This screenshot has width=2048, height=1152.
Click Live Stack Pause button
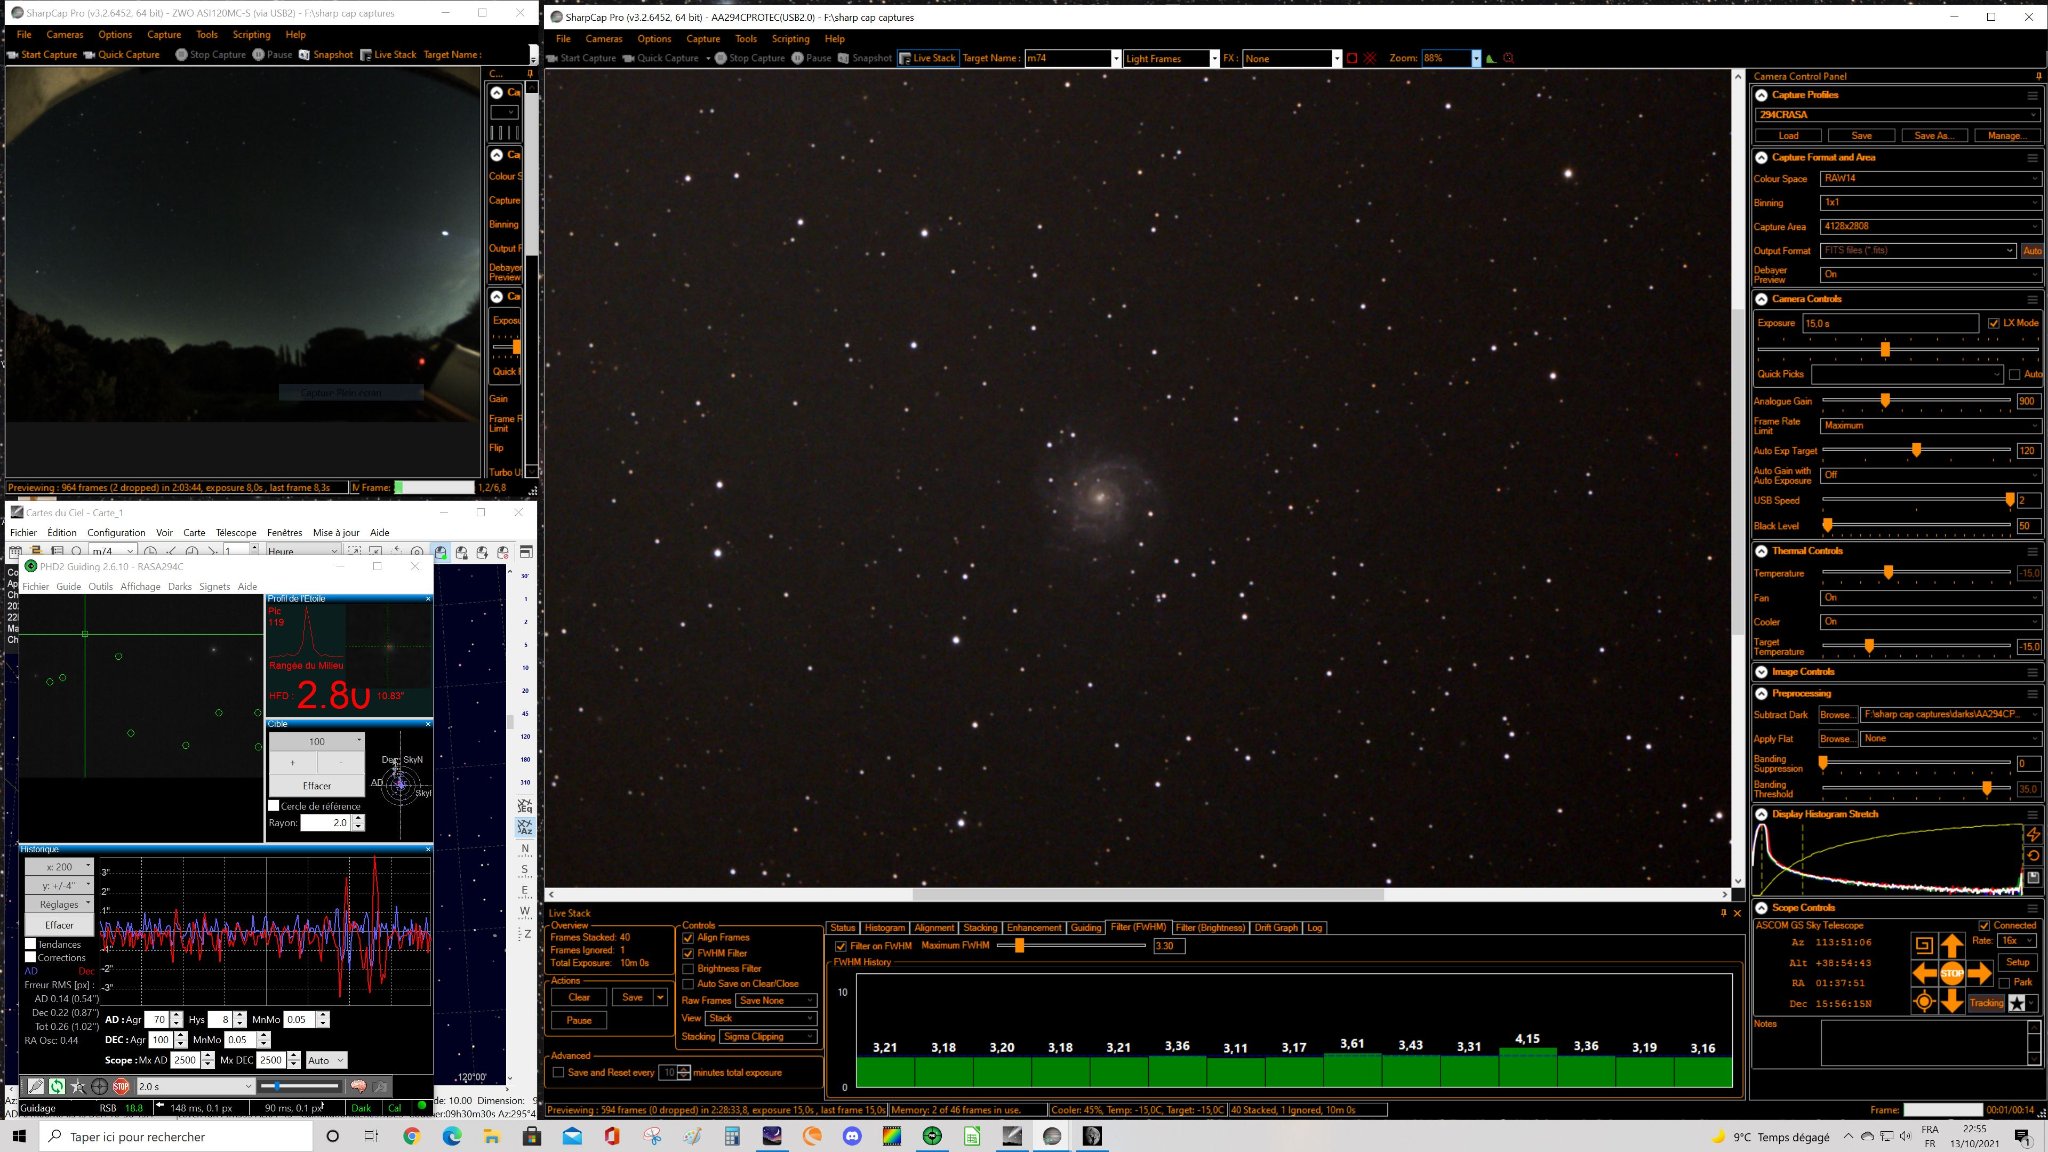tap(579, 1020)
